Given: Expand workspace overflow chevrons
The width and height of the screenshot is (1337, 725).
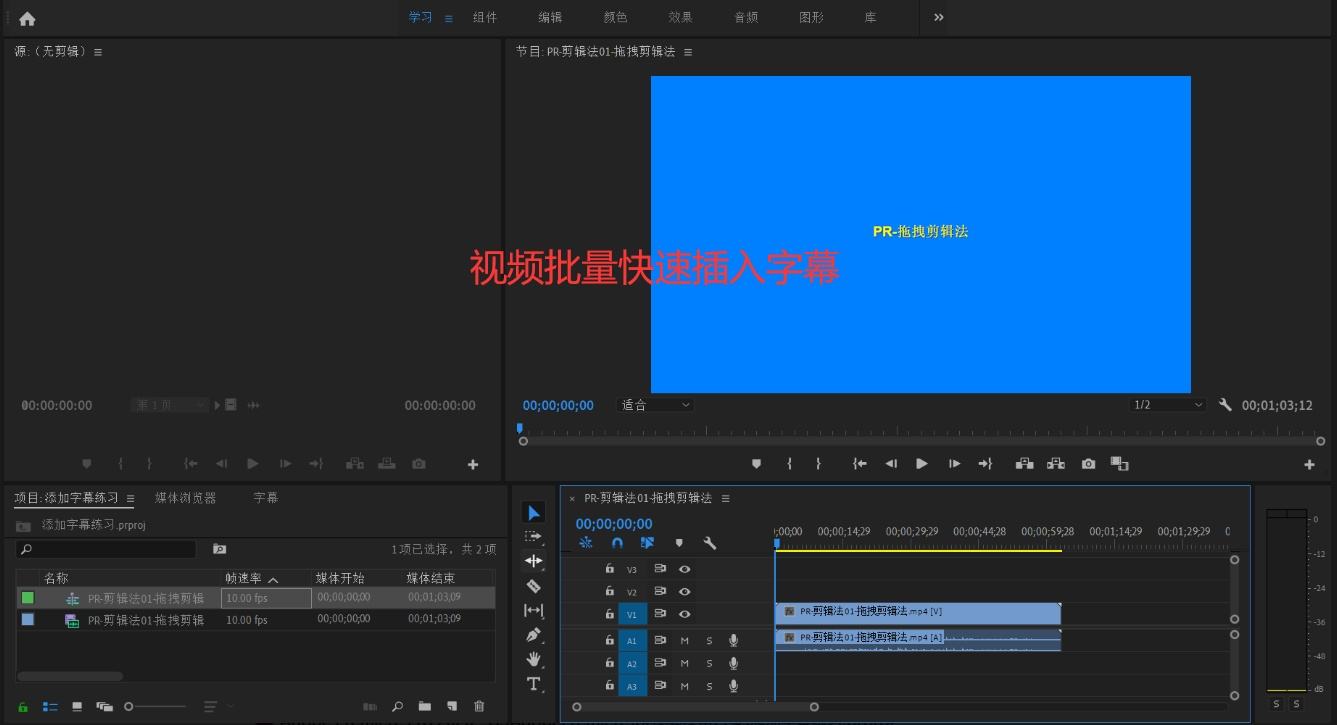Looking at the screenshot, I should click(x=939, y=17).
